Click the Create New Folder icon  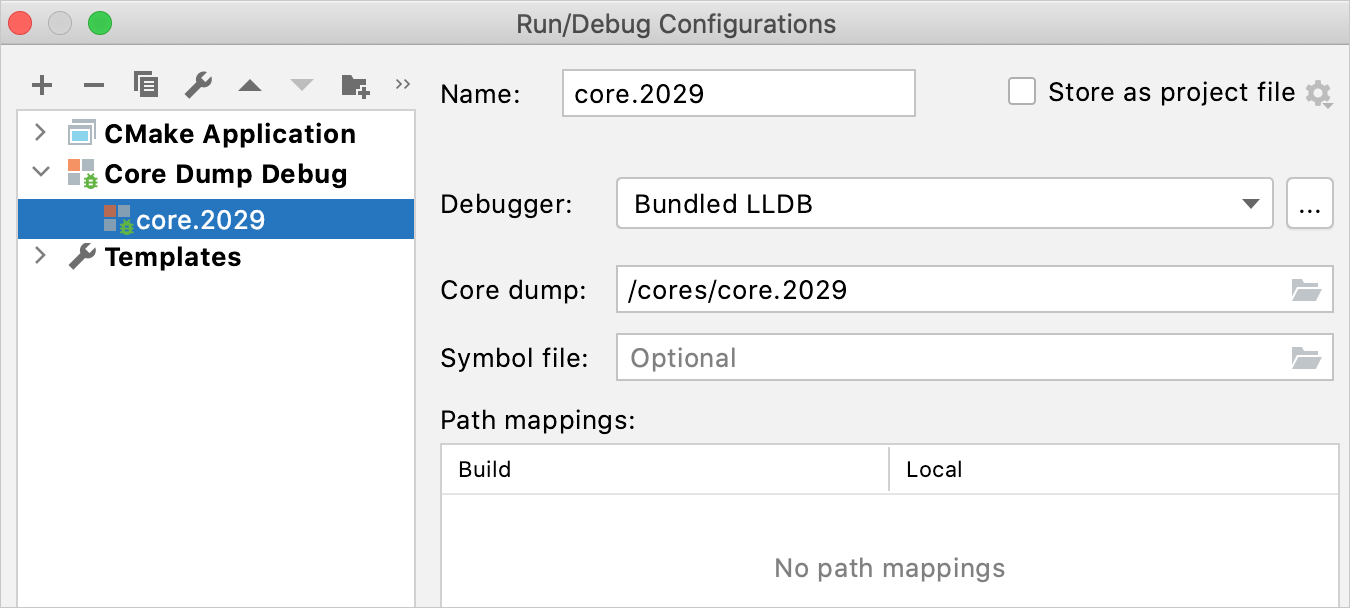[x=355, y=86]
